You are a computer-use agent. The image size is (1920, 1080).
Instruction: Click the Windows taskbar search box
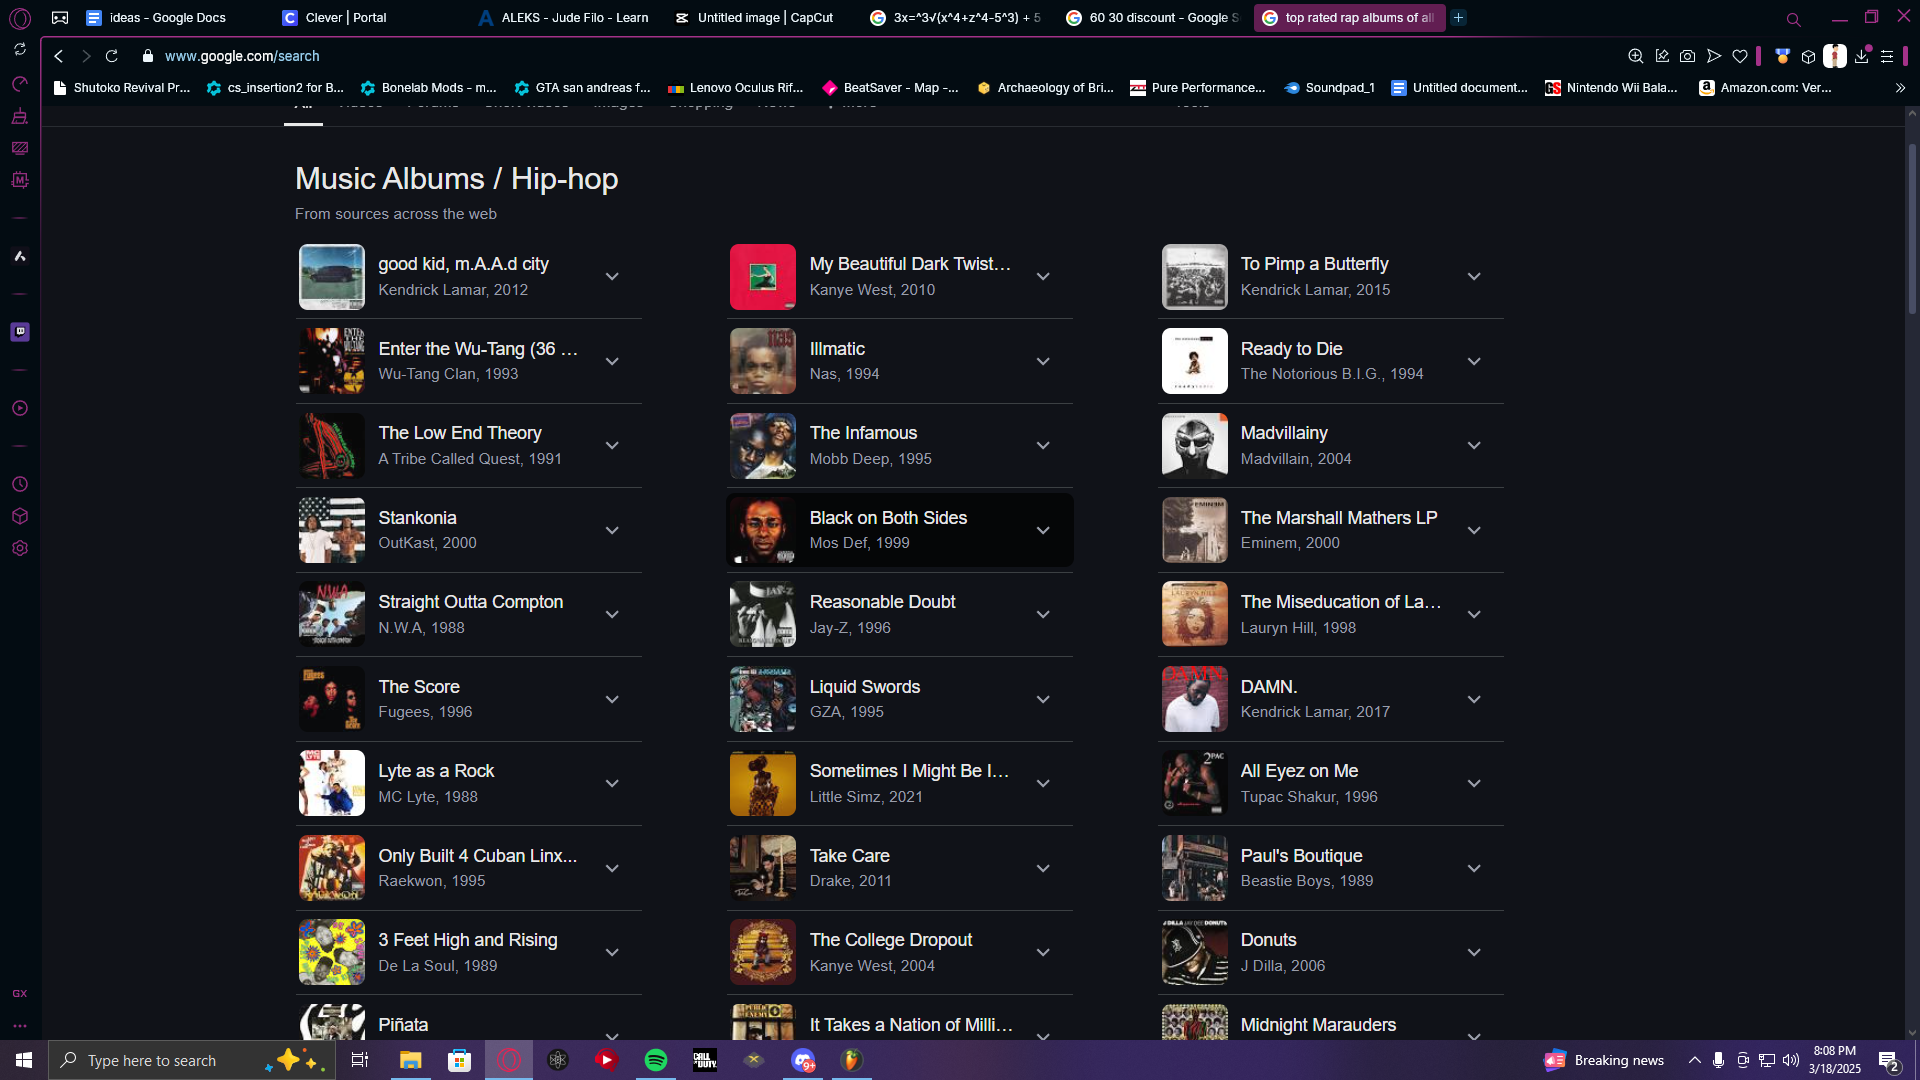pyautogui.click(x=190, y=1060)
